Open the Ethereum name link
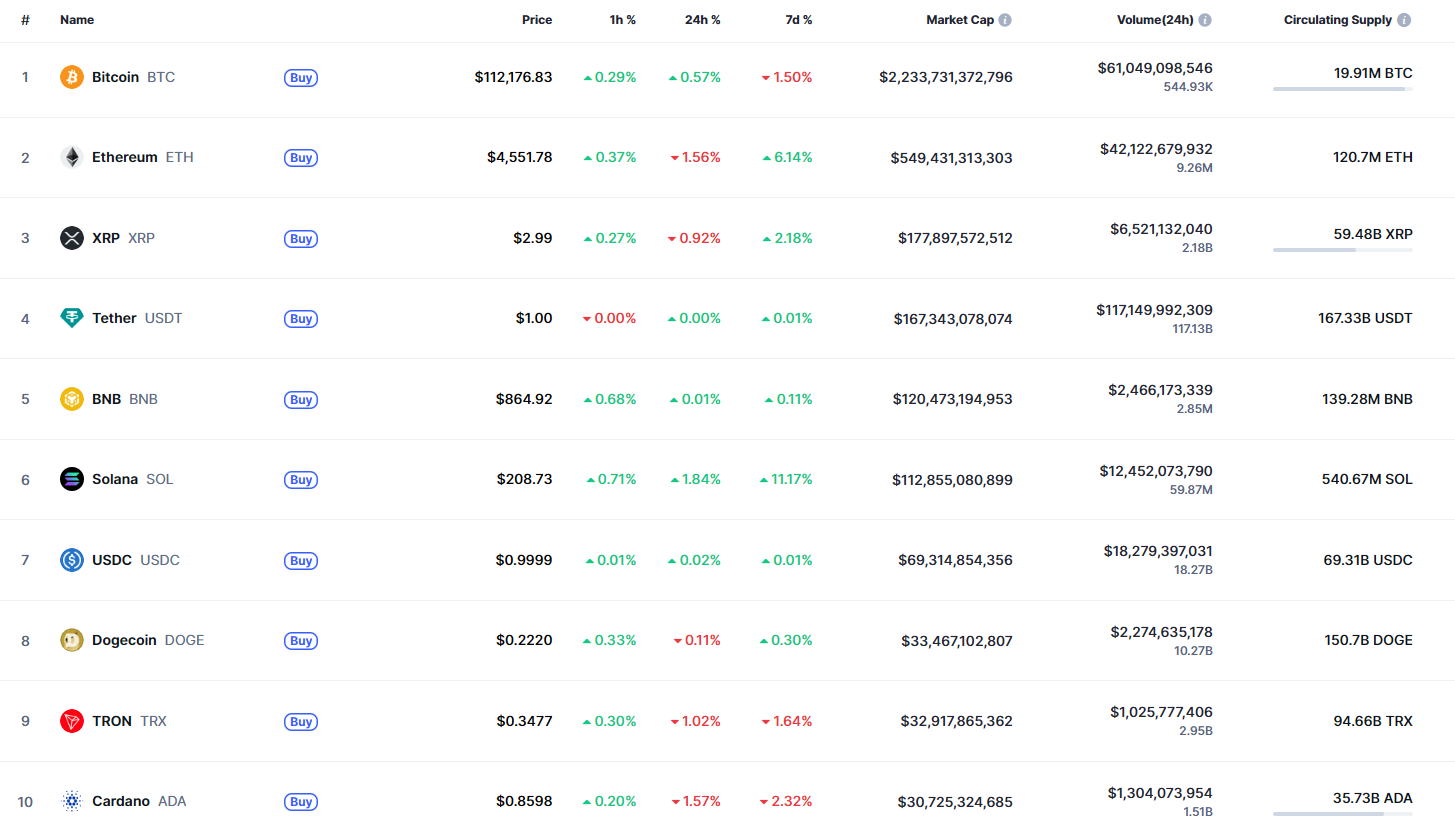 [125, 157]
